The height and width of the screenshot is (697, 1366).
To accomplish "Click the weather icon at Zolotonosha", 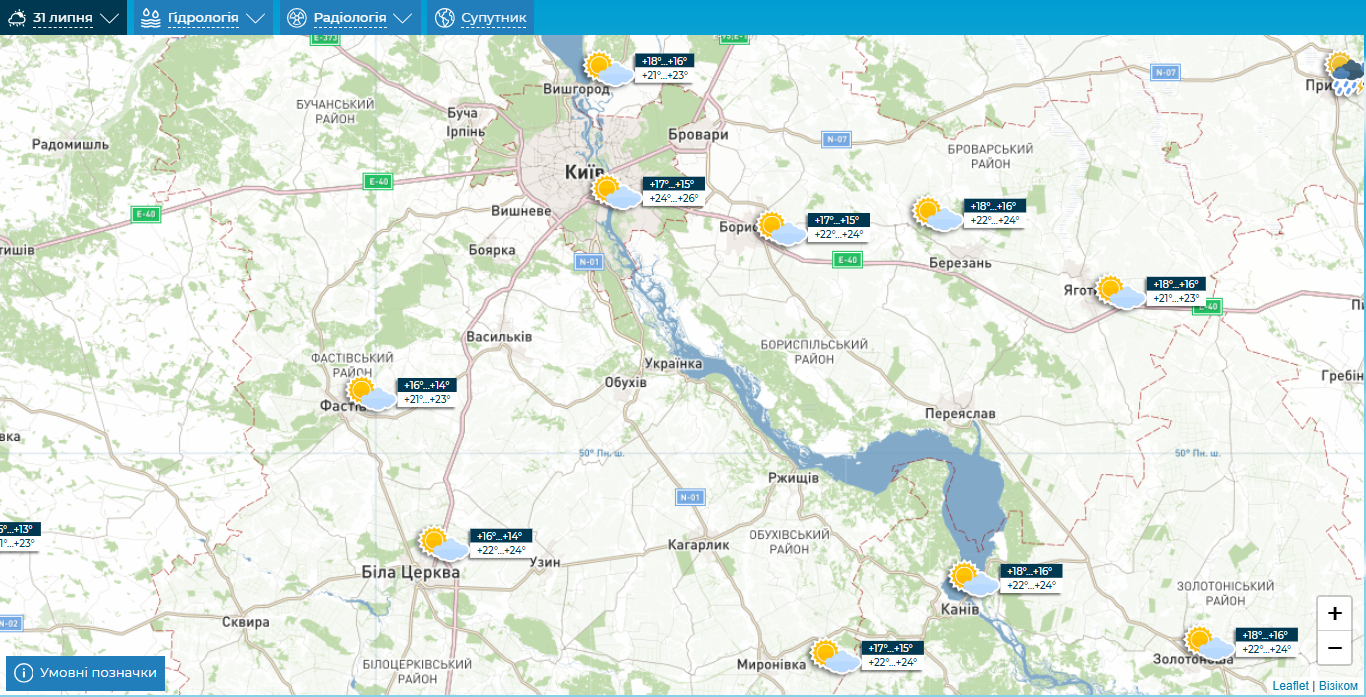I will [1208, 642].
